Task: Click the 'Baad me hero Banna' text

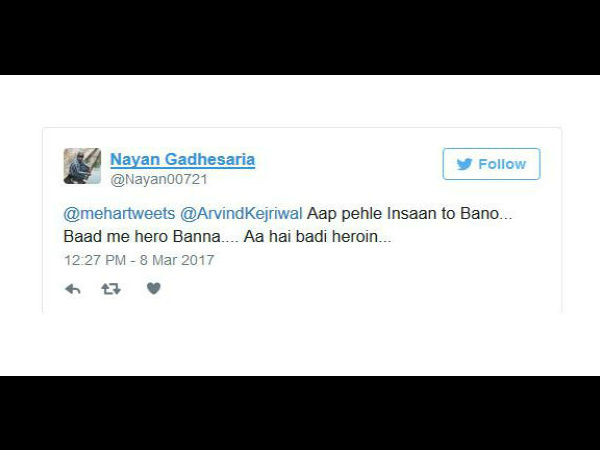Action: (x=142, y=236)
